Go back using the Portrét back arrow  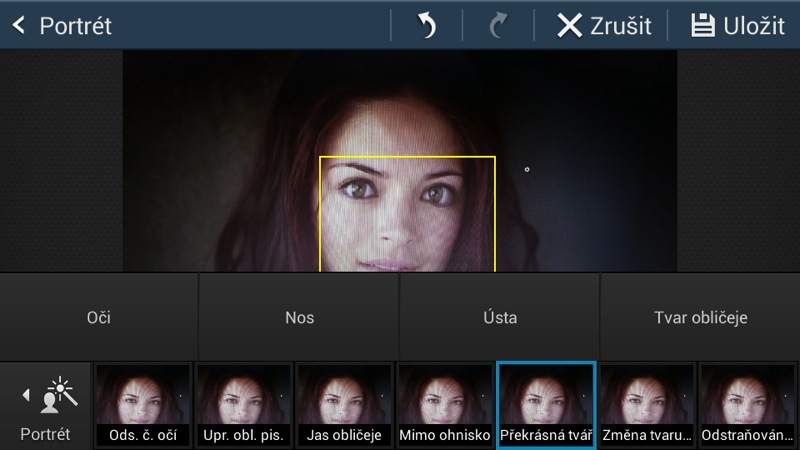click(x=19, y=26)
